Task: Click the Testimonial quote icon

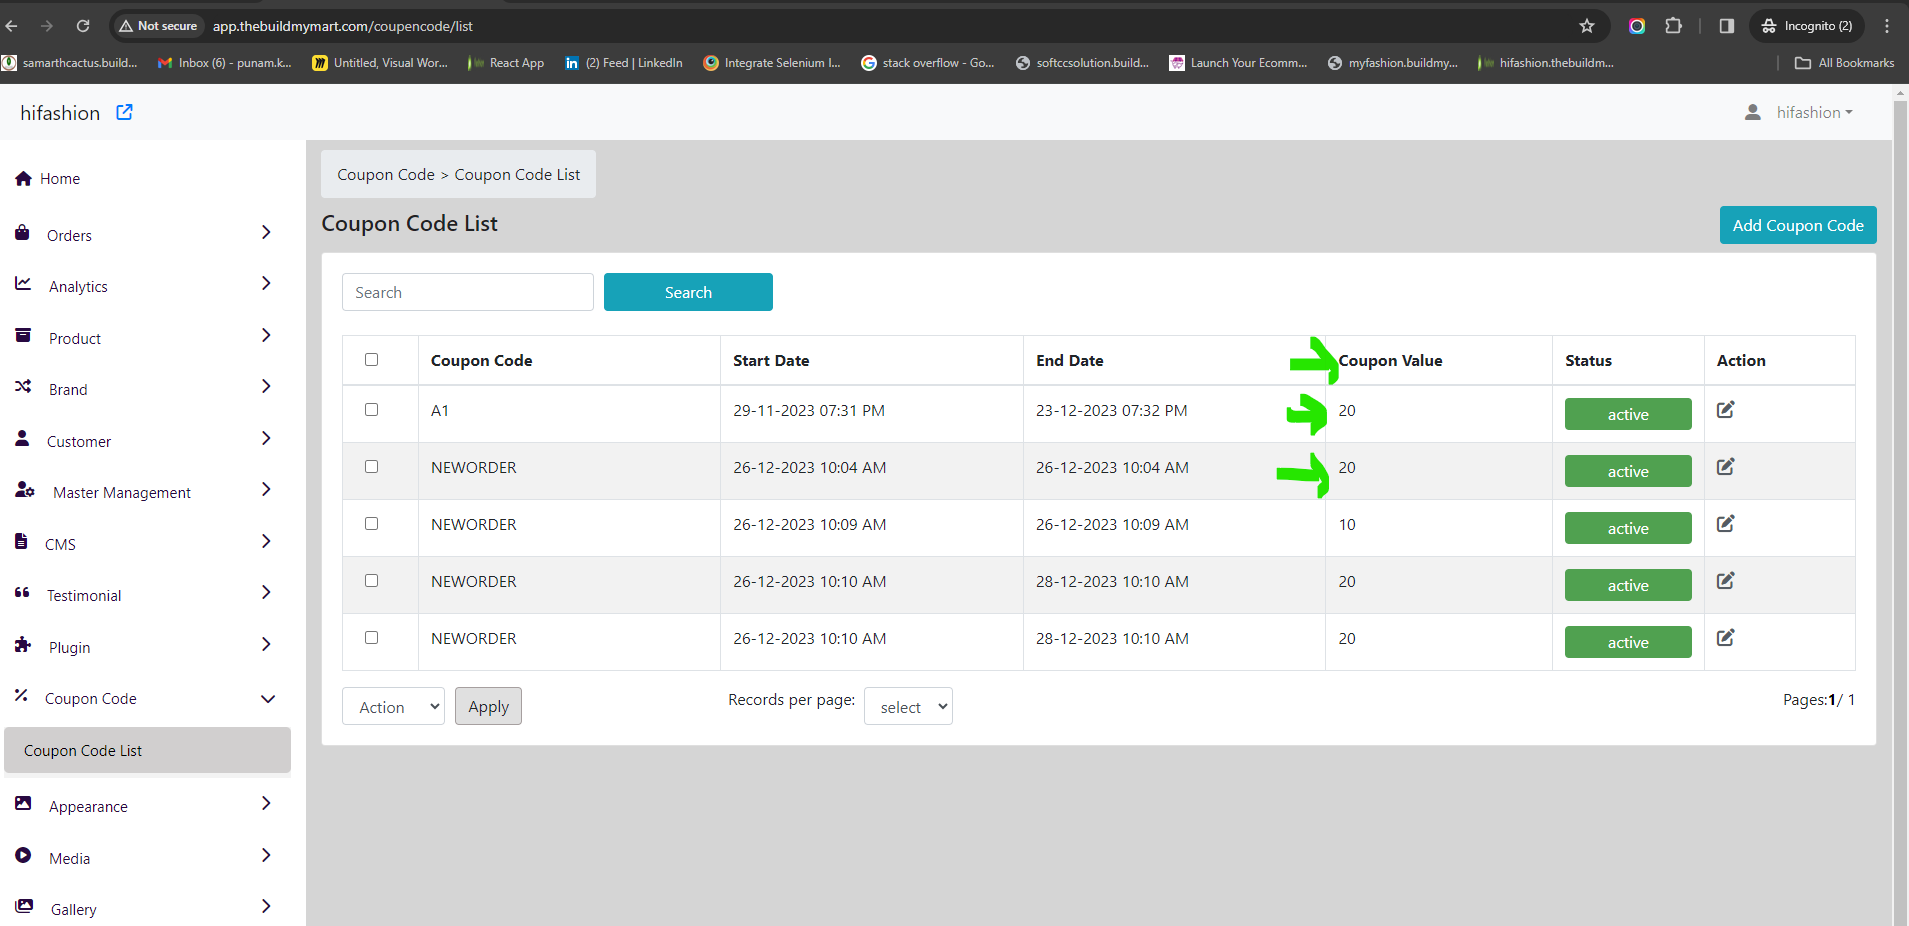Action: point(22,593)
